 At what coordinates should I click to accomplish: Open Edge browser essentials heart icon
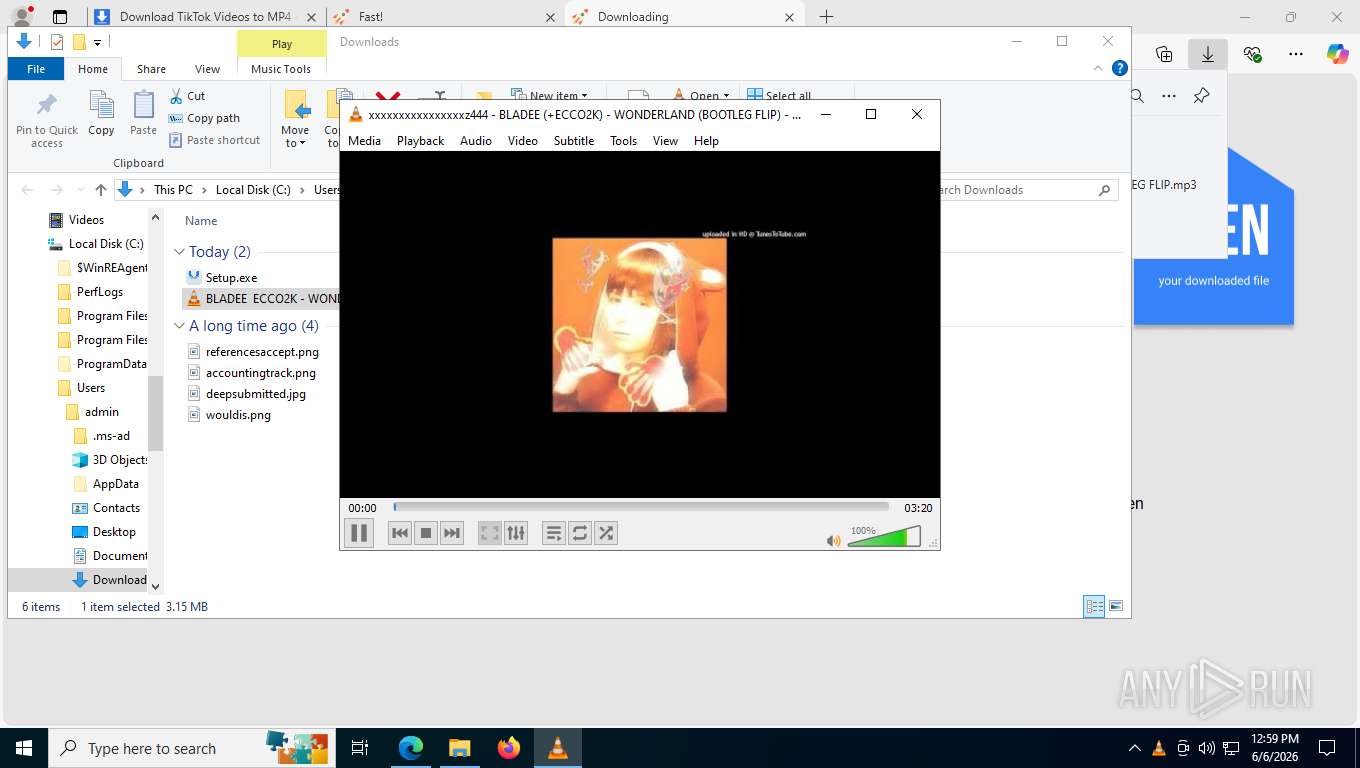point(1252,54)
